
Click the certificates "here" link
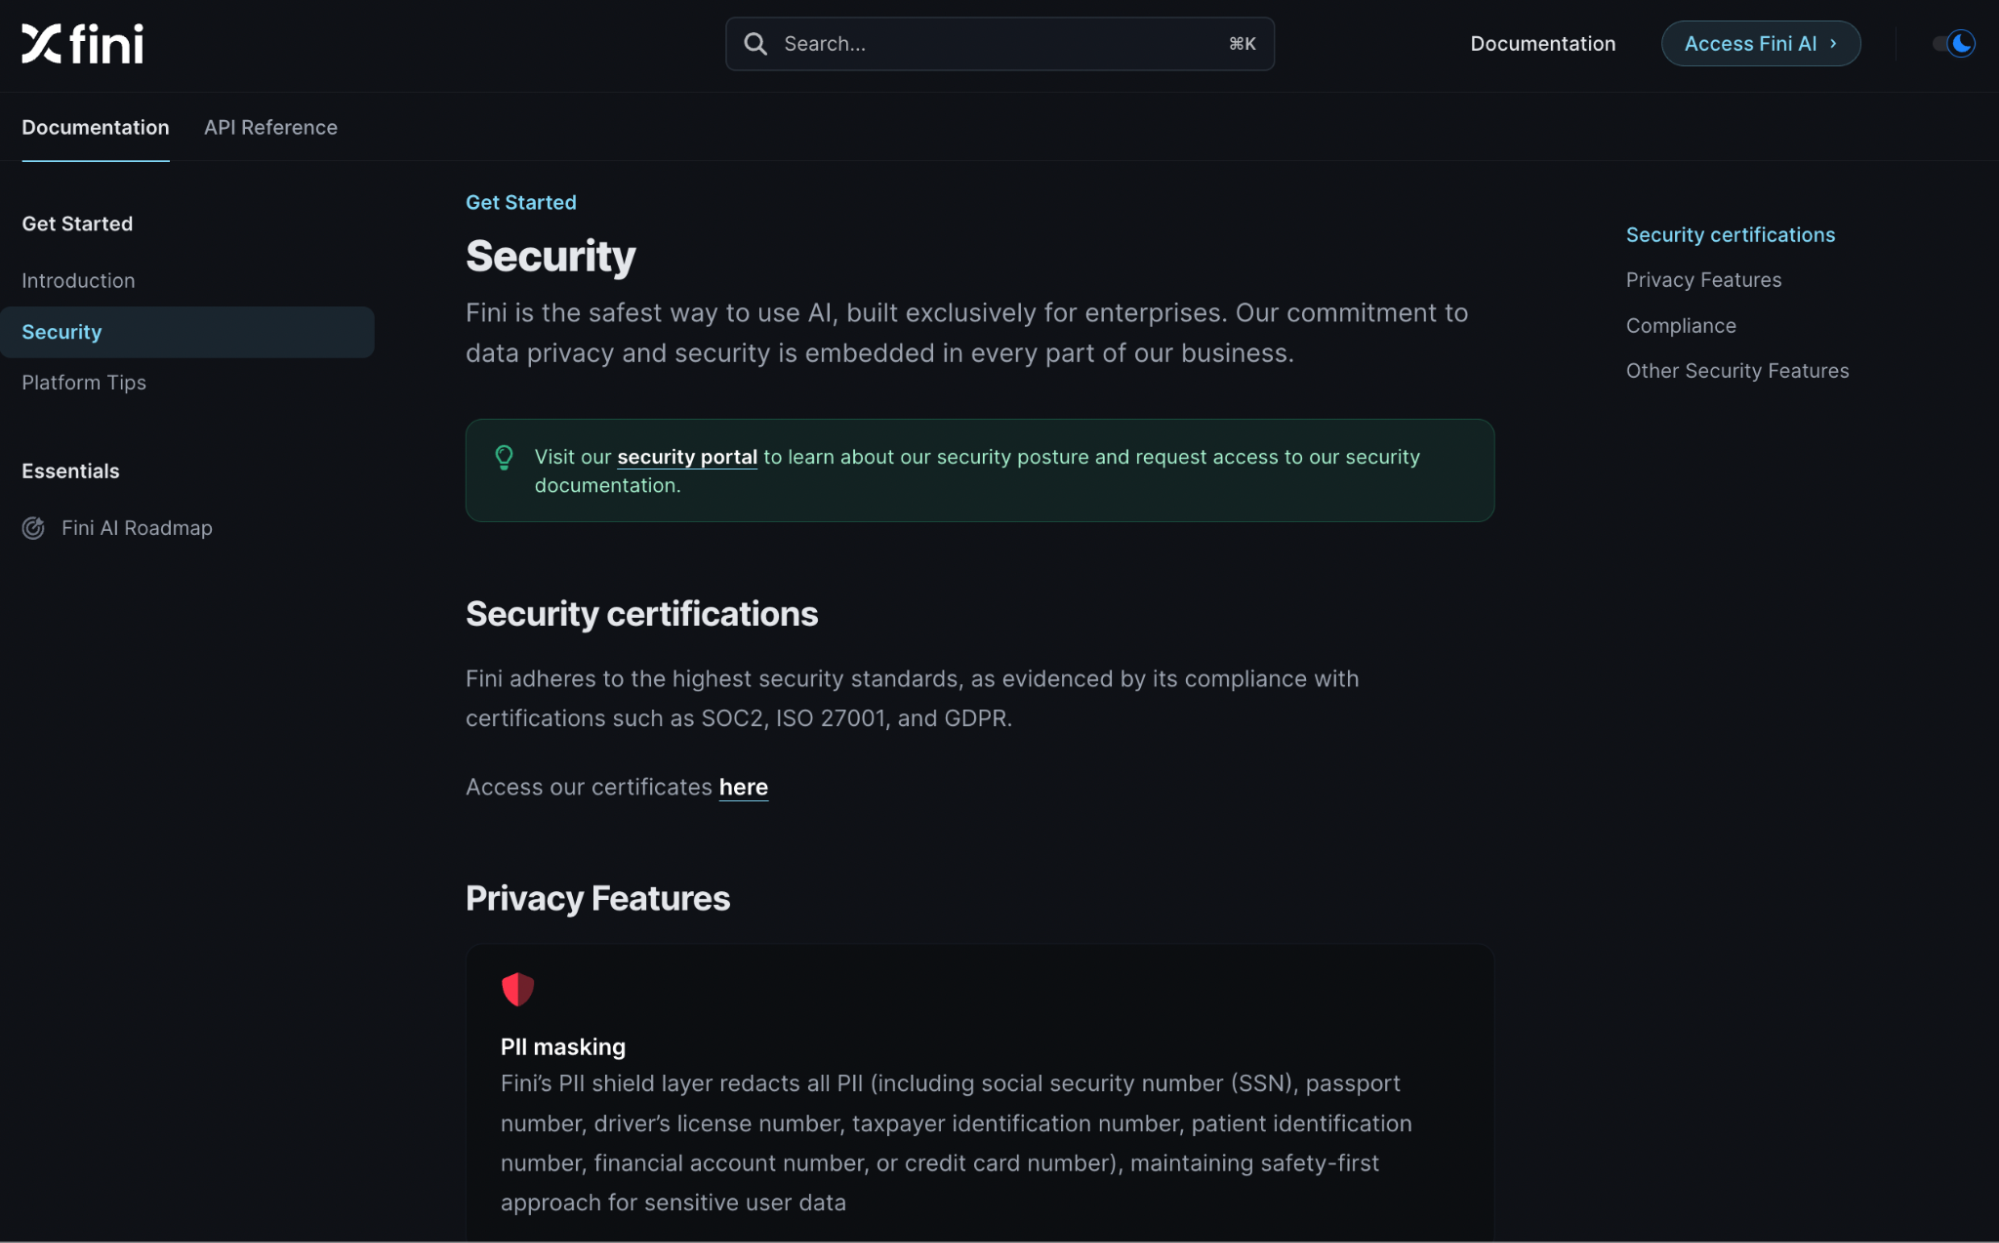click(x=743, y=788)
